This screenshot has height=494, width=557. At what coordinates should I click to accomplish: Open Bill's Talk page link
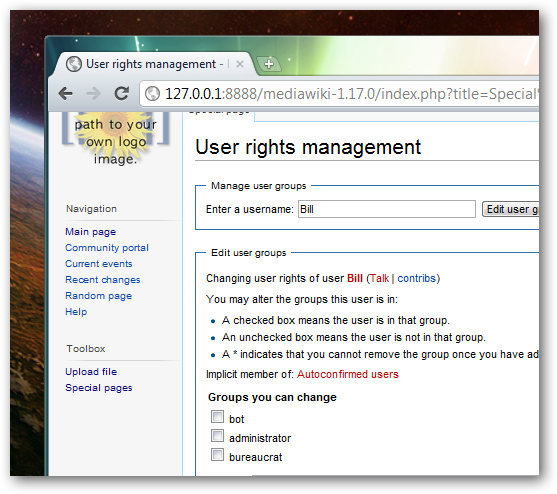(379, 278)
